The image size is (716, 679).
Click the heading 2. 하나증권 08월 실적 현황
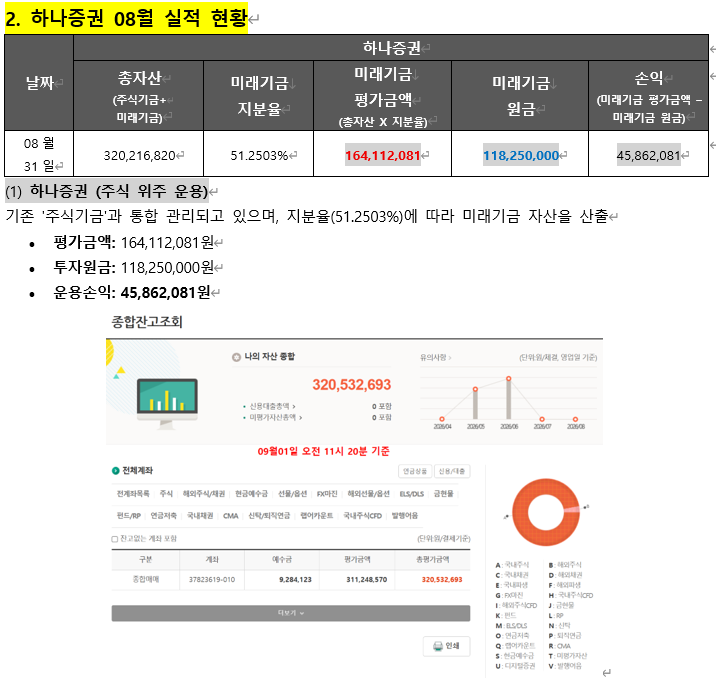tap(126, 18)
